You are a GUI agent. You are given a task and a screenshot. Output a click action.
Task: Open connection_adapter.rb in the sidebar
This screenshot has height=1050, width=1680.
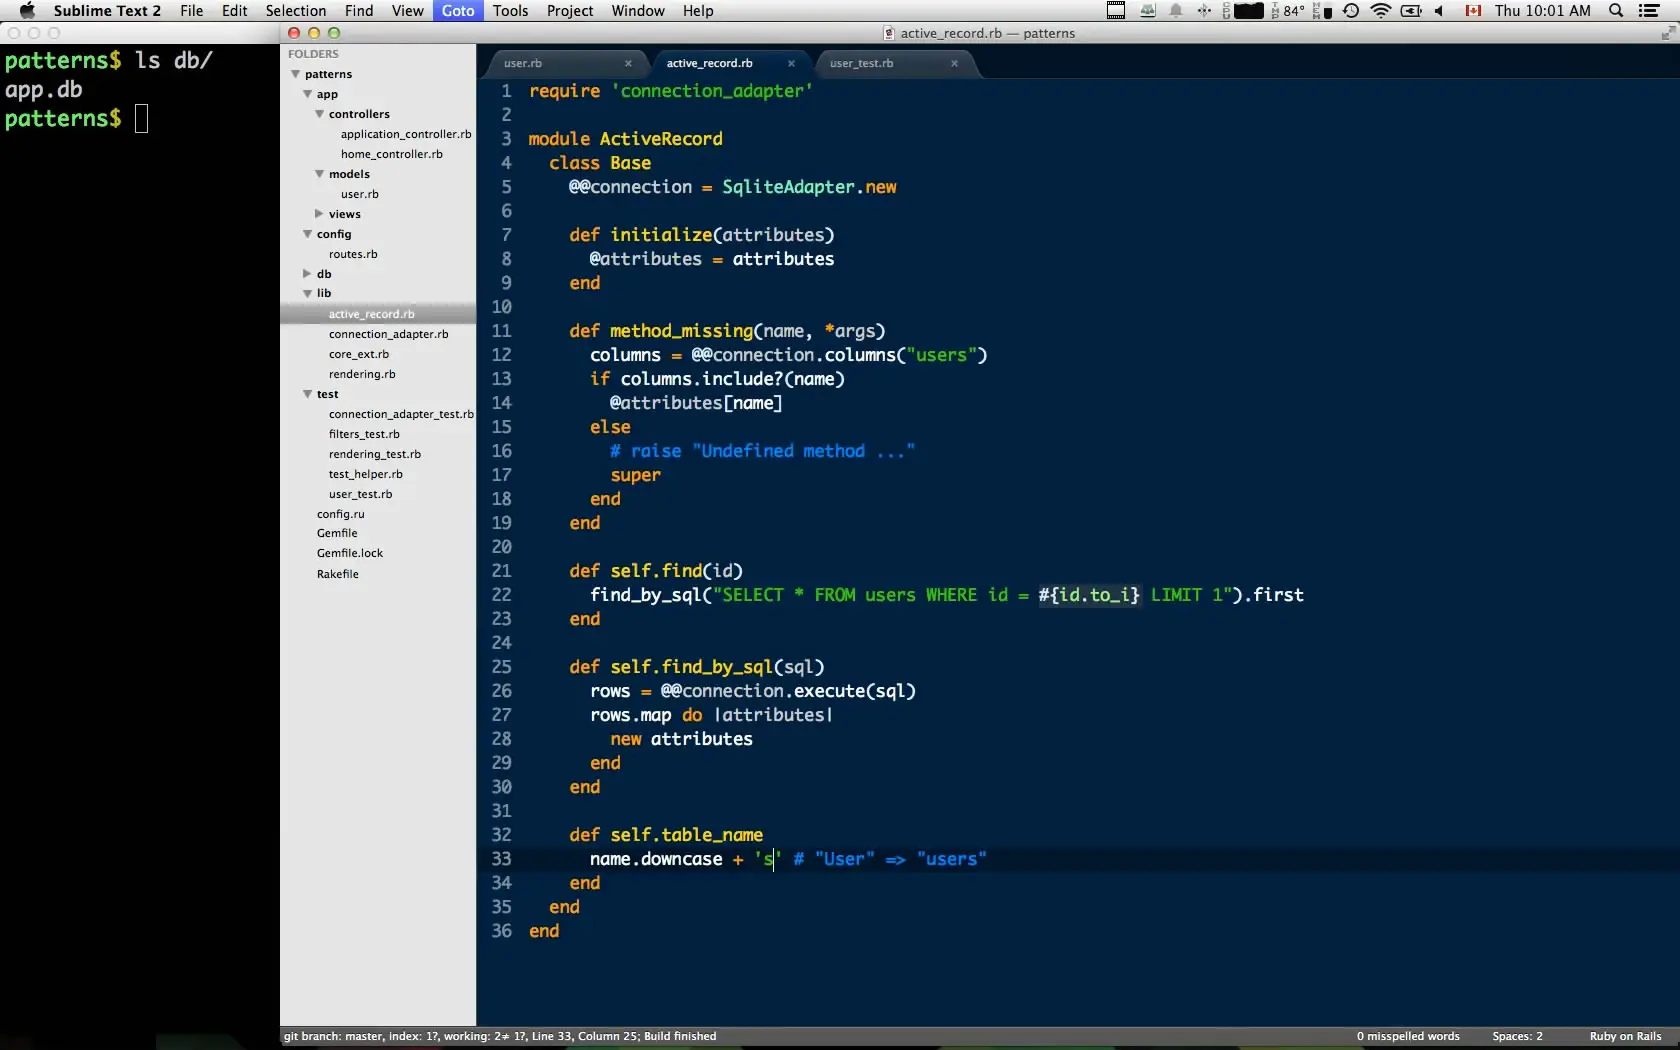coord(388,334)
